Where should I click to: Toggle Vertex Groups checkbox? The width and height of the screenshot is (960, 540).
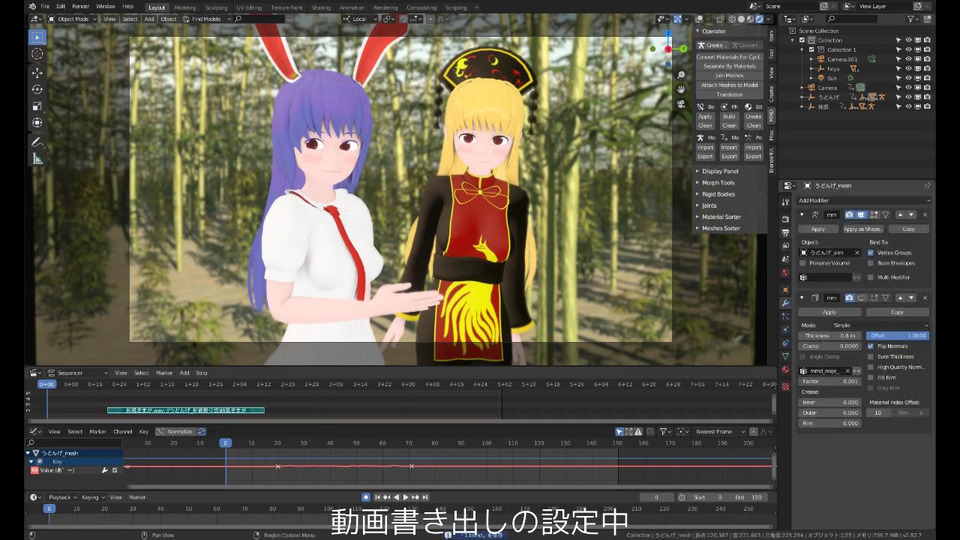(871, 252)
